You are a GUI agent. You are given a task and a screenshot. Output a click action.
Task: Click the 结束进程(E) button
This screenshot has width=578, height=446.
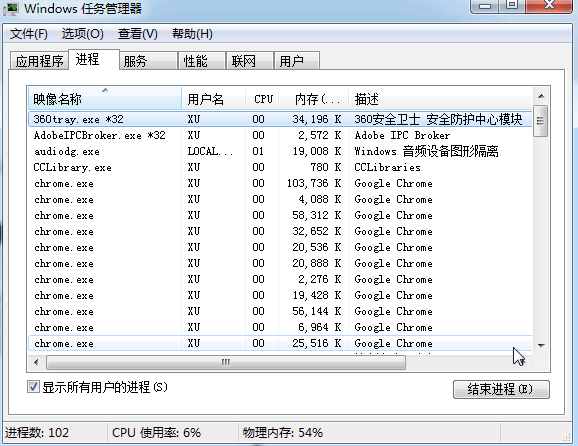(x=501, y=389)
